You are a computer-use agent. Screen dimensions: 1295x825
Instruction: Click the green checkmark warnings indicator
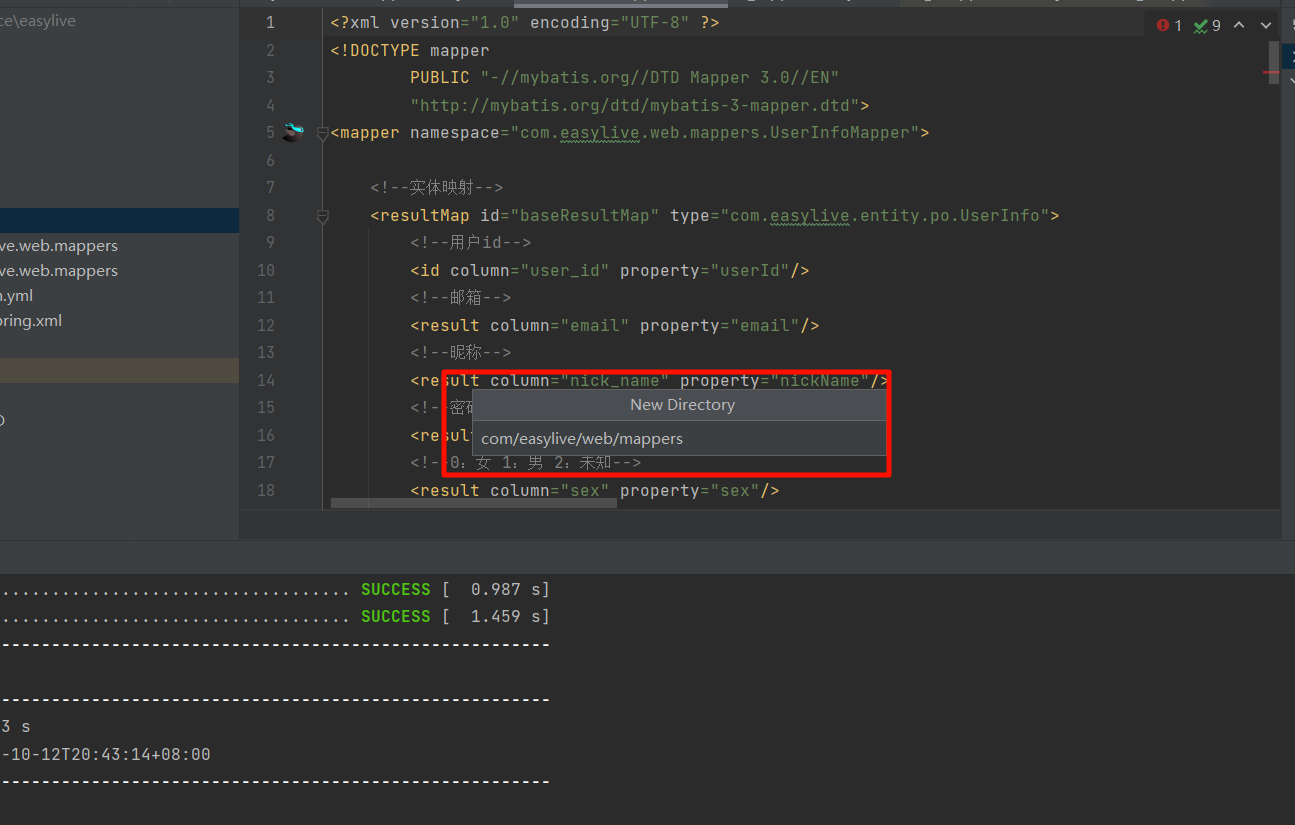(x=1201, y=25)
